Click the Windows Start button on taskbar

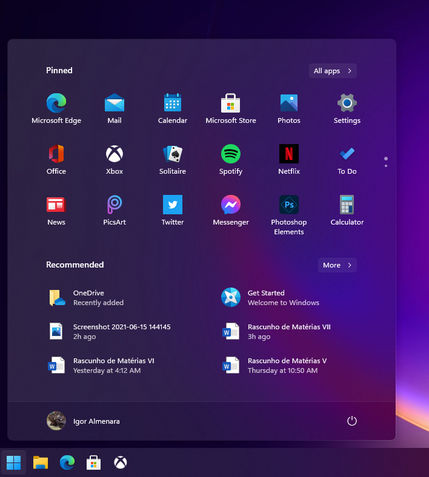pyautogui.click(x=14, y=462)
